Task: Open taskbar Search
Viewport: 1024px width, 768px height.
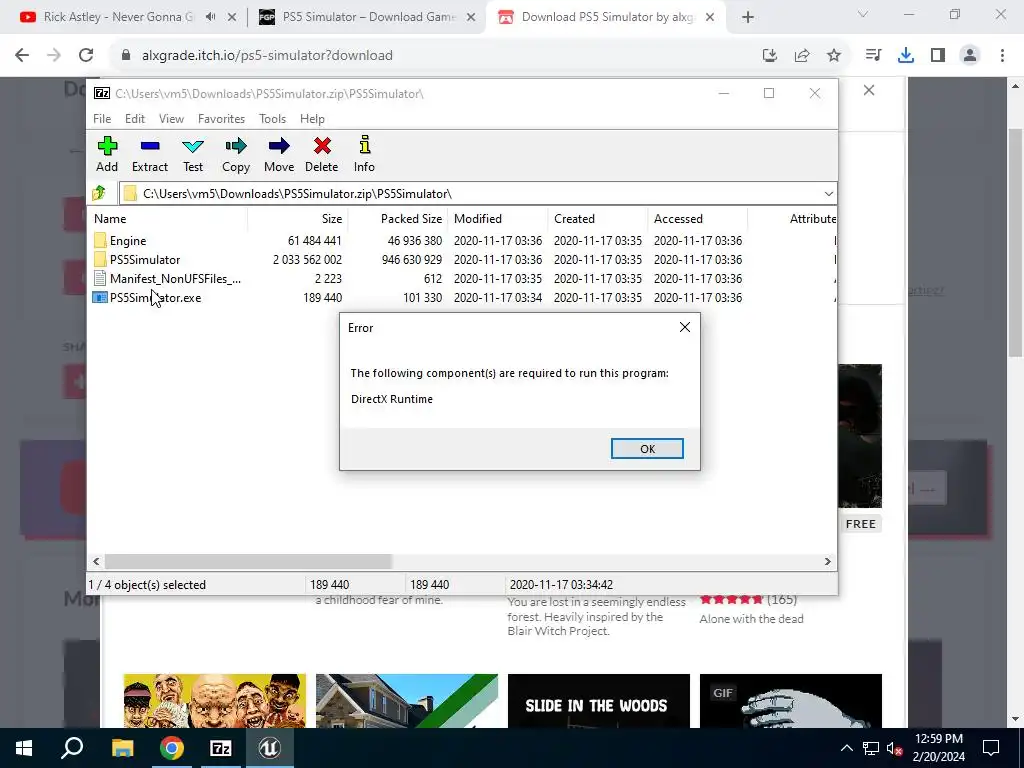Action: point(72,748)
